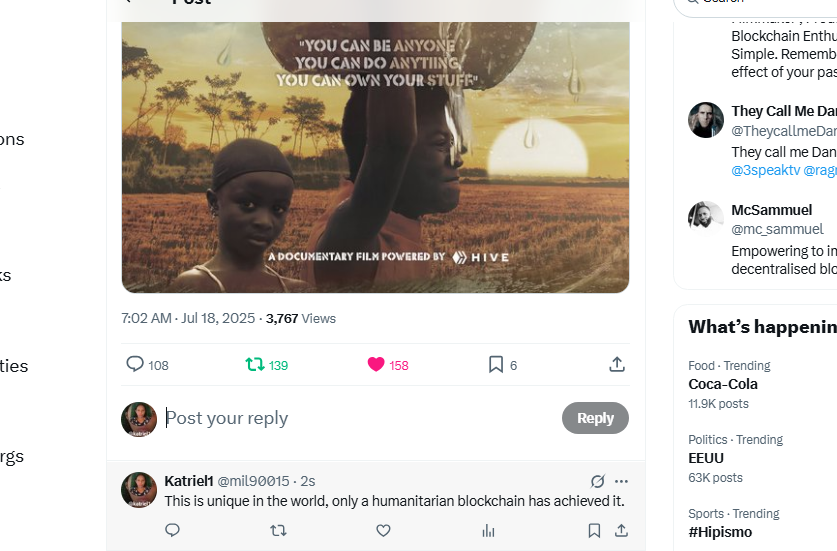Unlike the post via the pink heart
This screenshot has height=551, width=837.
376,364
